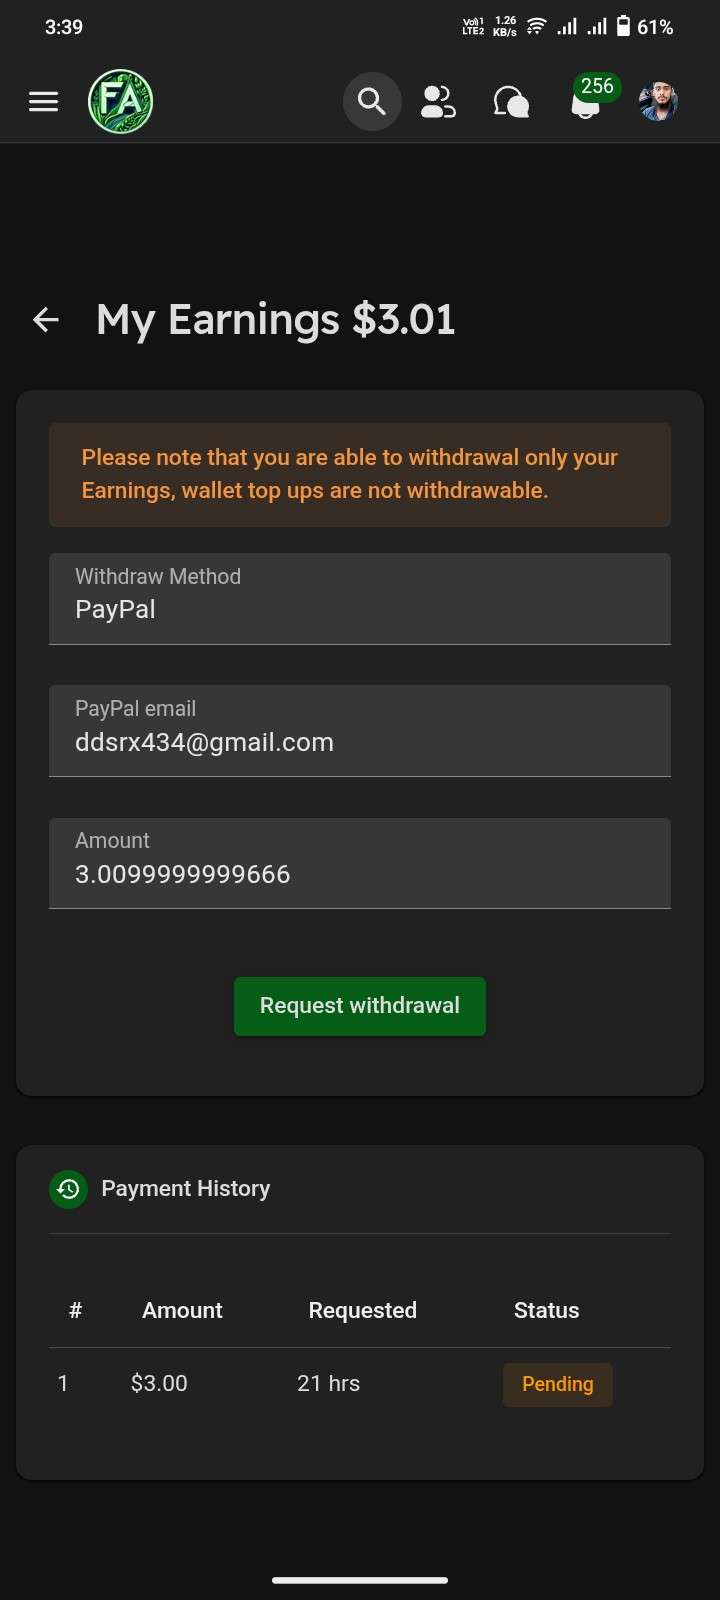Viewport: 720px width, 1600px height.
Task: Open the friends people icon
Action: click(x=438, y=101)
